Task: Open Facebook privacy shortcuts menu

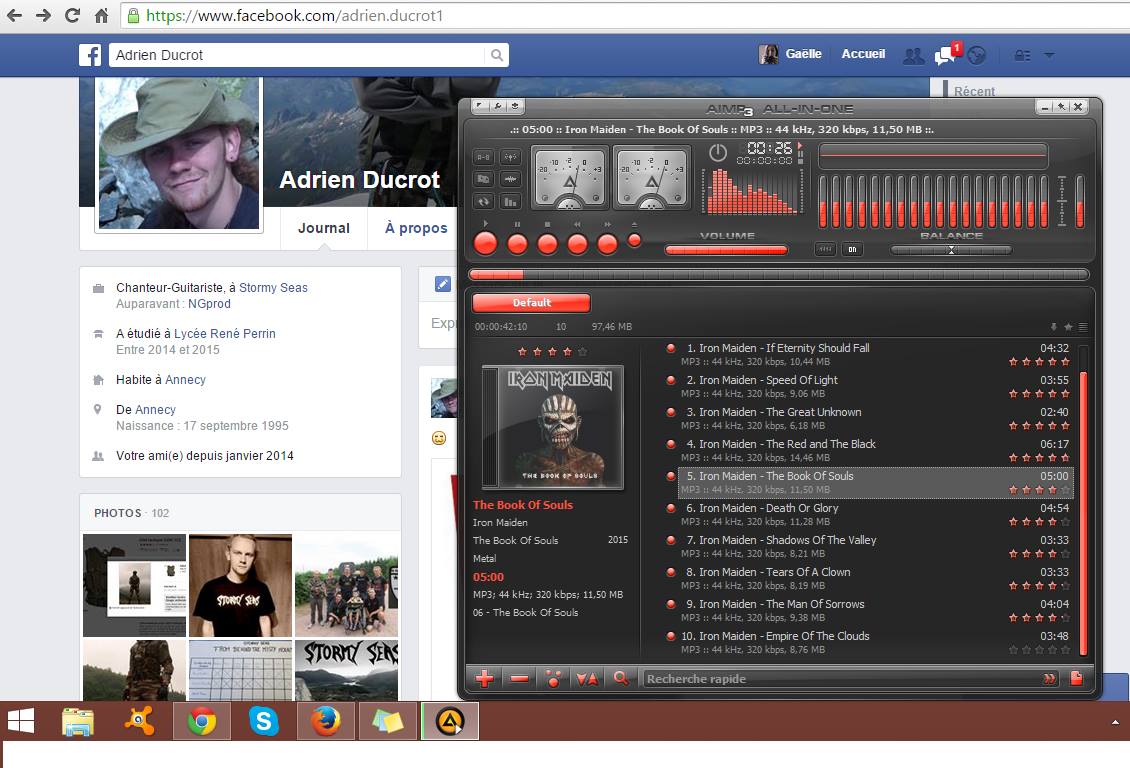Action: (x=1022, y=55)
